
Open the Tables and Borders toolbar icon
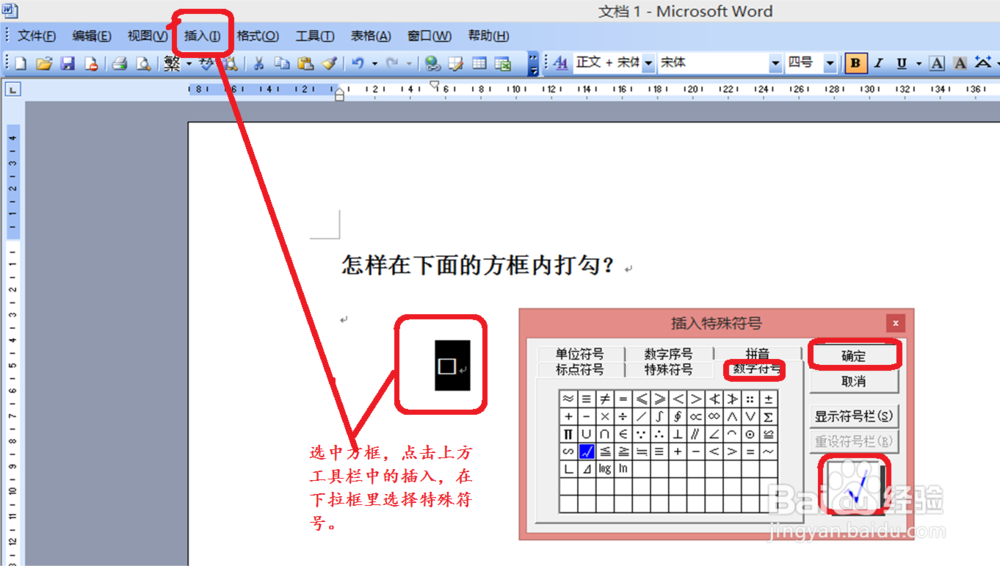pyautogui.click(x=455, y=63)
